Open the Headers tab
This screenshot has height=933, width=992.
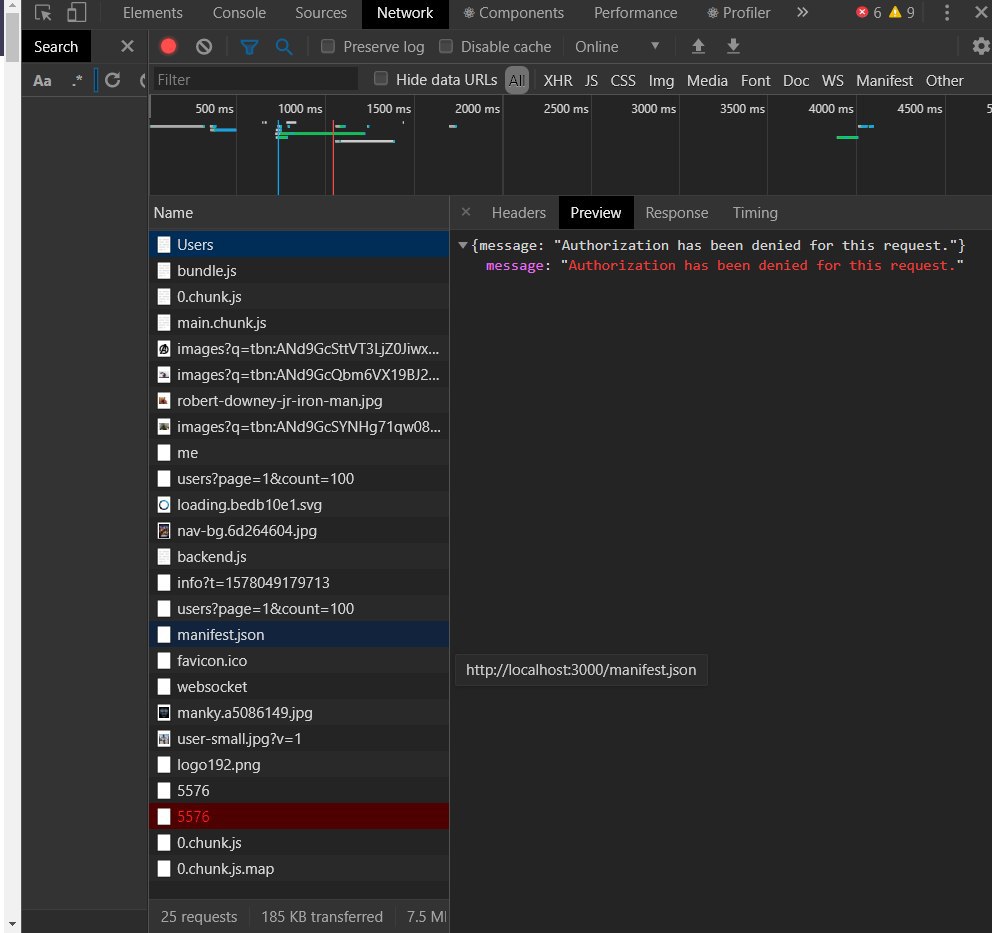click(518, 213)
